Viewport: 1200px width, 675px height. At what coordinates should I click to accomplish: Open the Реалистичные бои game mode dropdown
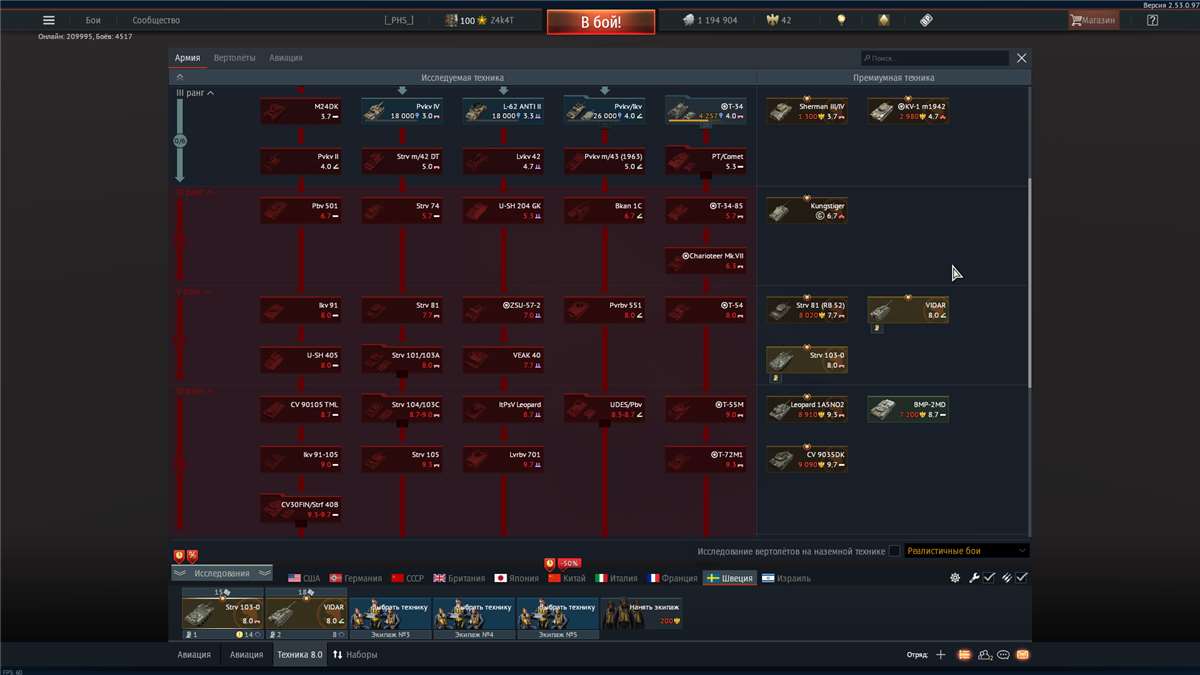[x=966, y=551]
